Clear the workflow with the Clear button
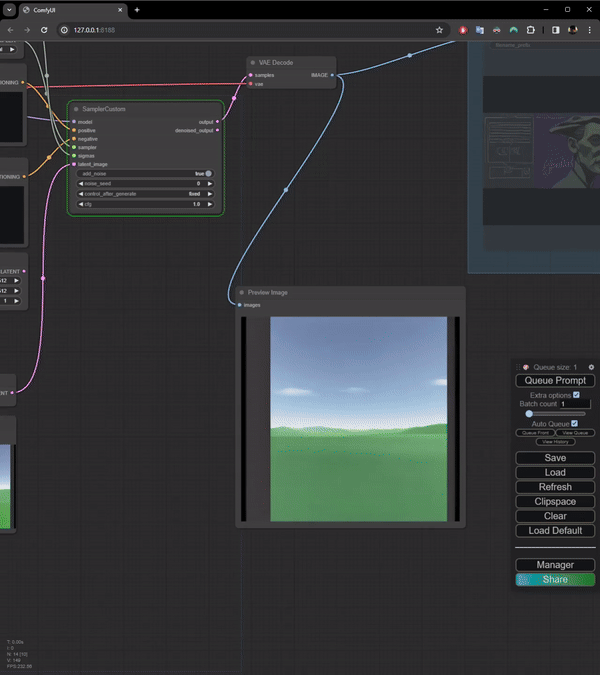This screenshot has height=675, width=600. point(555,516)
